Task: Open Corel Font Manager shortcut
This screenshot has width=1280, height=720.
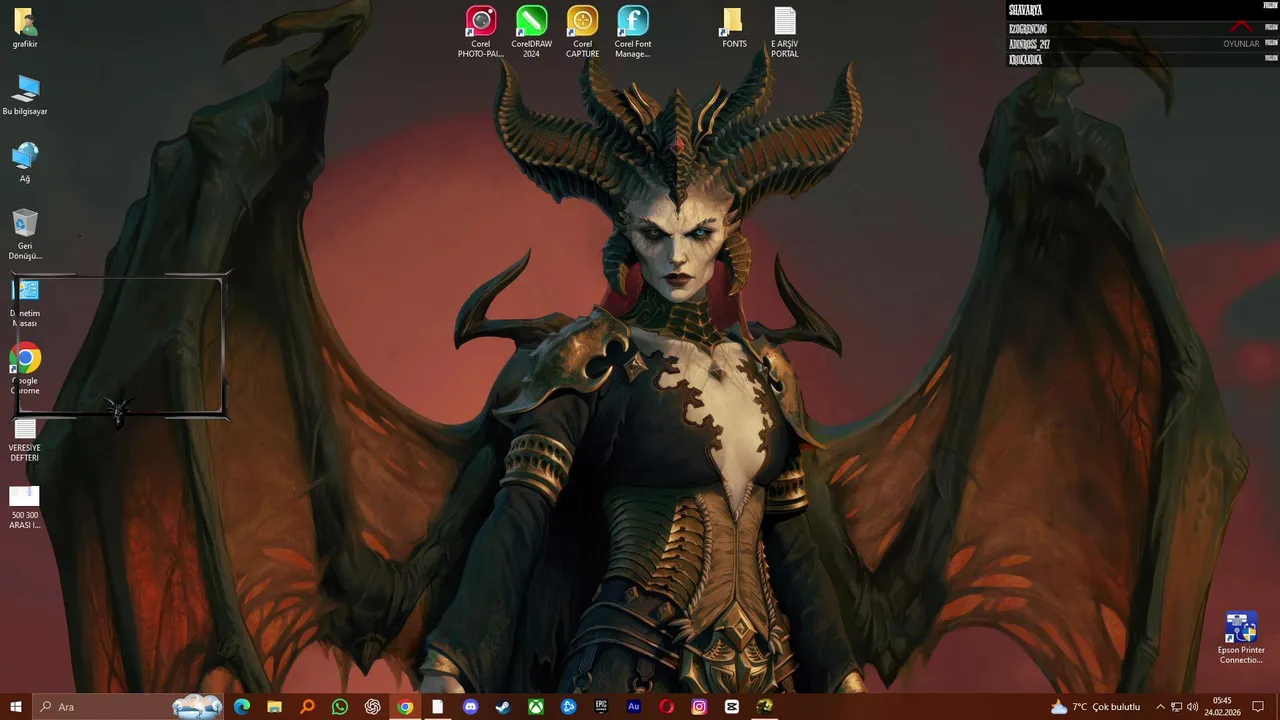Action: (x=633, y=31)
